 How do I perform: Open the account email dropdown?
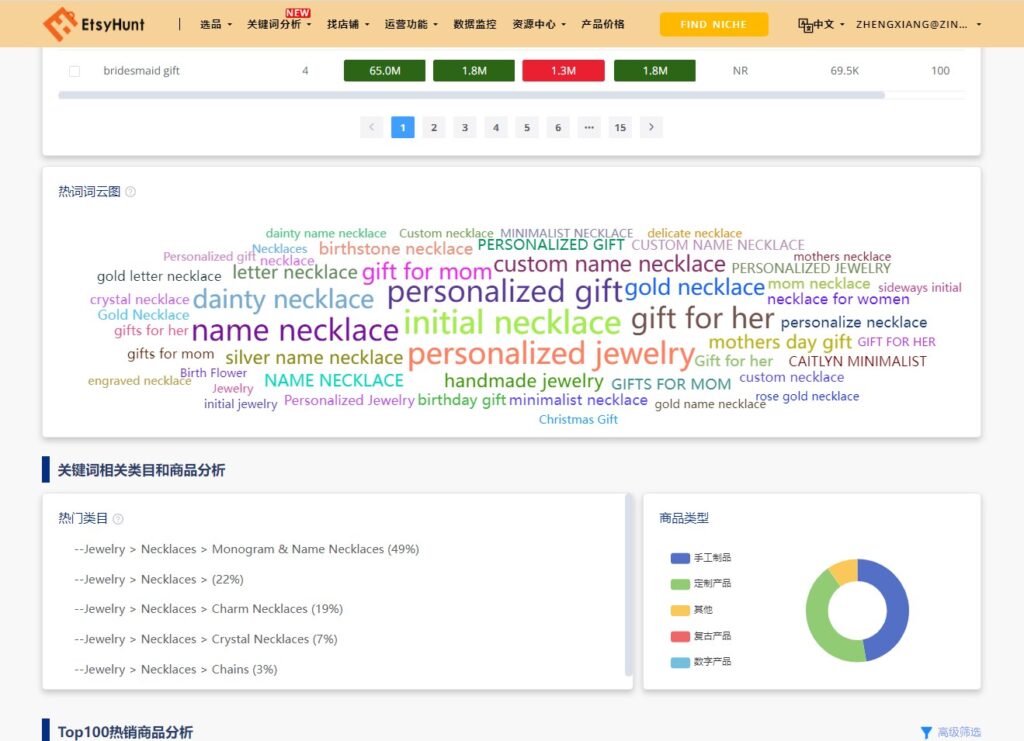pos(918,24)
